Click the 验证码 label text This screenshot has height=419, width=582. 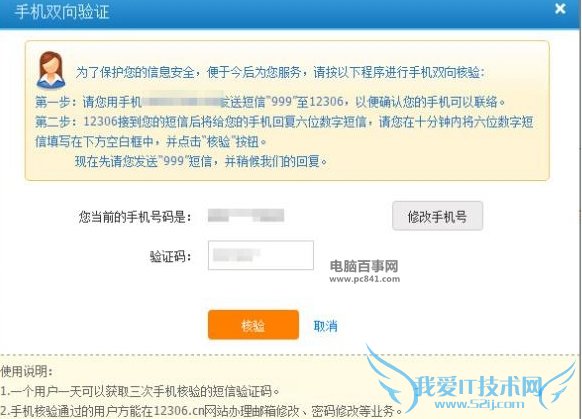tap(170, 256)
